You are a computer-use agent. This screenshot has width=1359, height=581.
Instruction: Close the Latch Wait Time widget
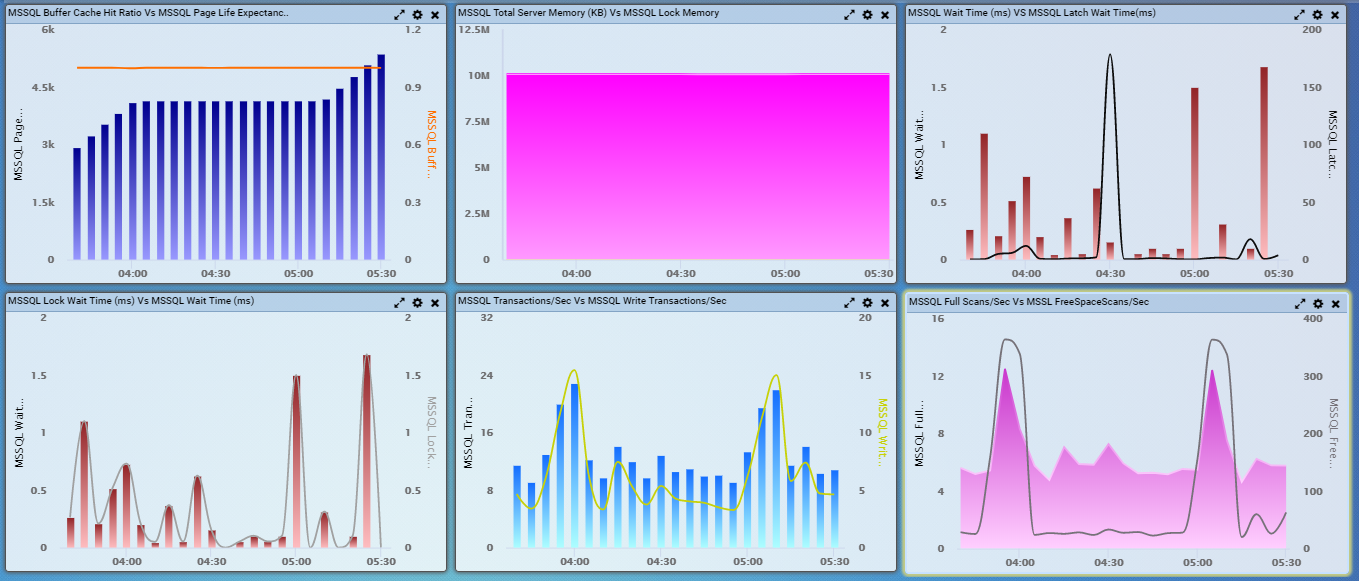[x=1334, y=15]
